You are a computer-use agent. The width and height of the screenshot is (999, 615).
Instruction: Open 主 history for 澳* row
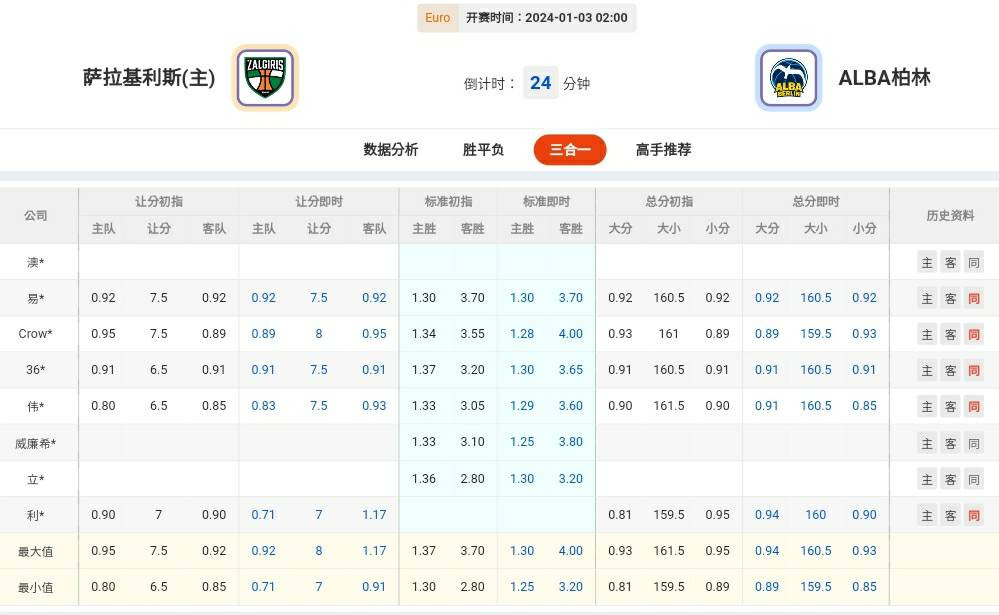click(927, 263)
